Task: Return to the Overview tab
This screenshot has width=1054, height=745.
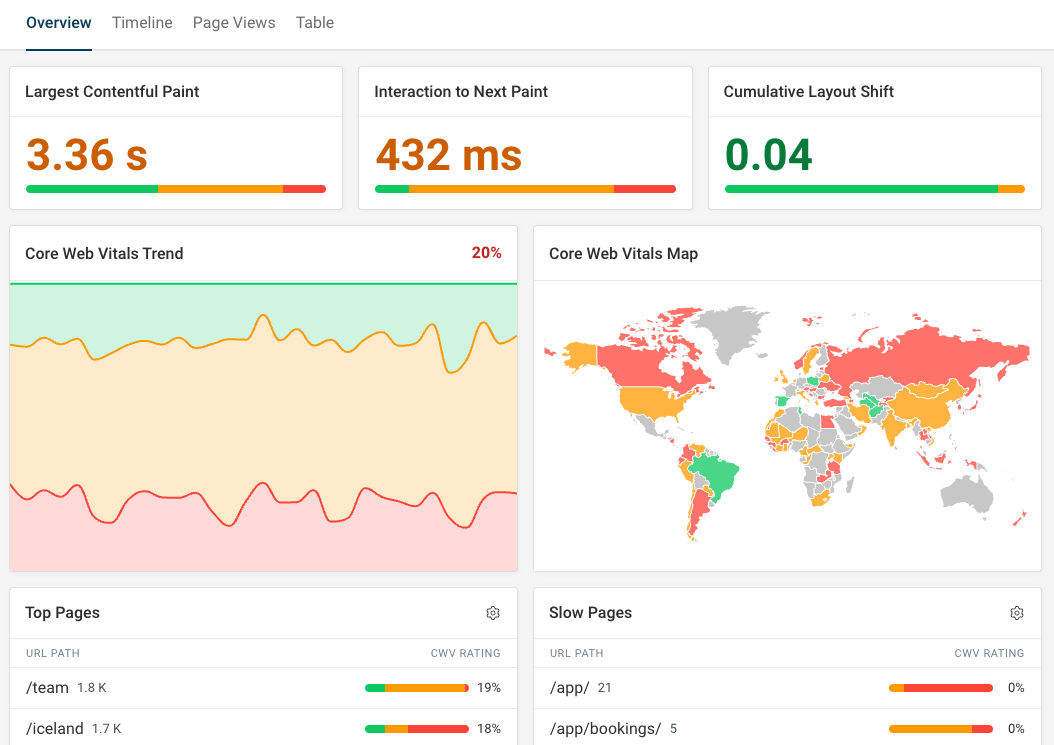Action: click(x=58, y=22)
